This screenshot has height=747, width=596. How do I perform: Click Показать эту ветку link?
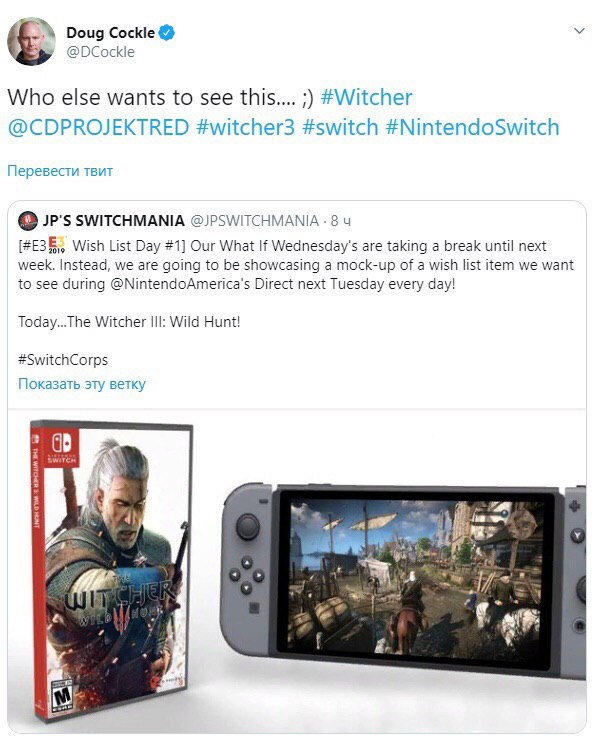point(82,384)
